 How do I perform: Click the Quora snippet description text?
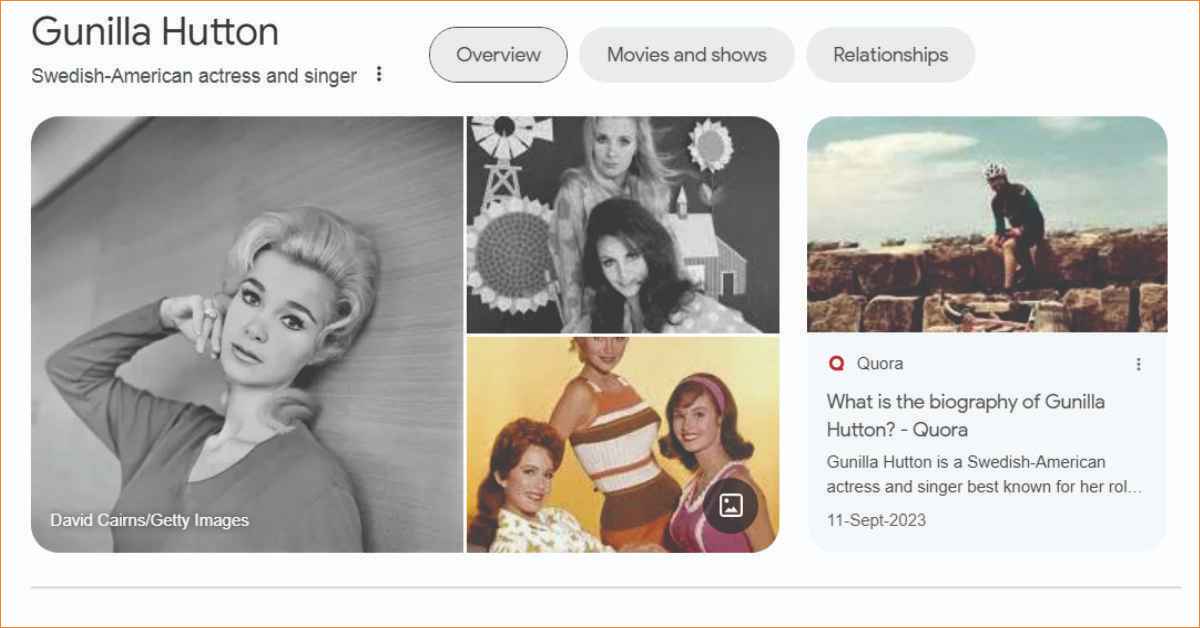click(984, 475)
